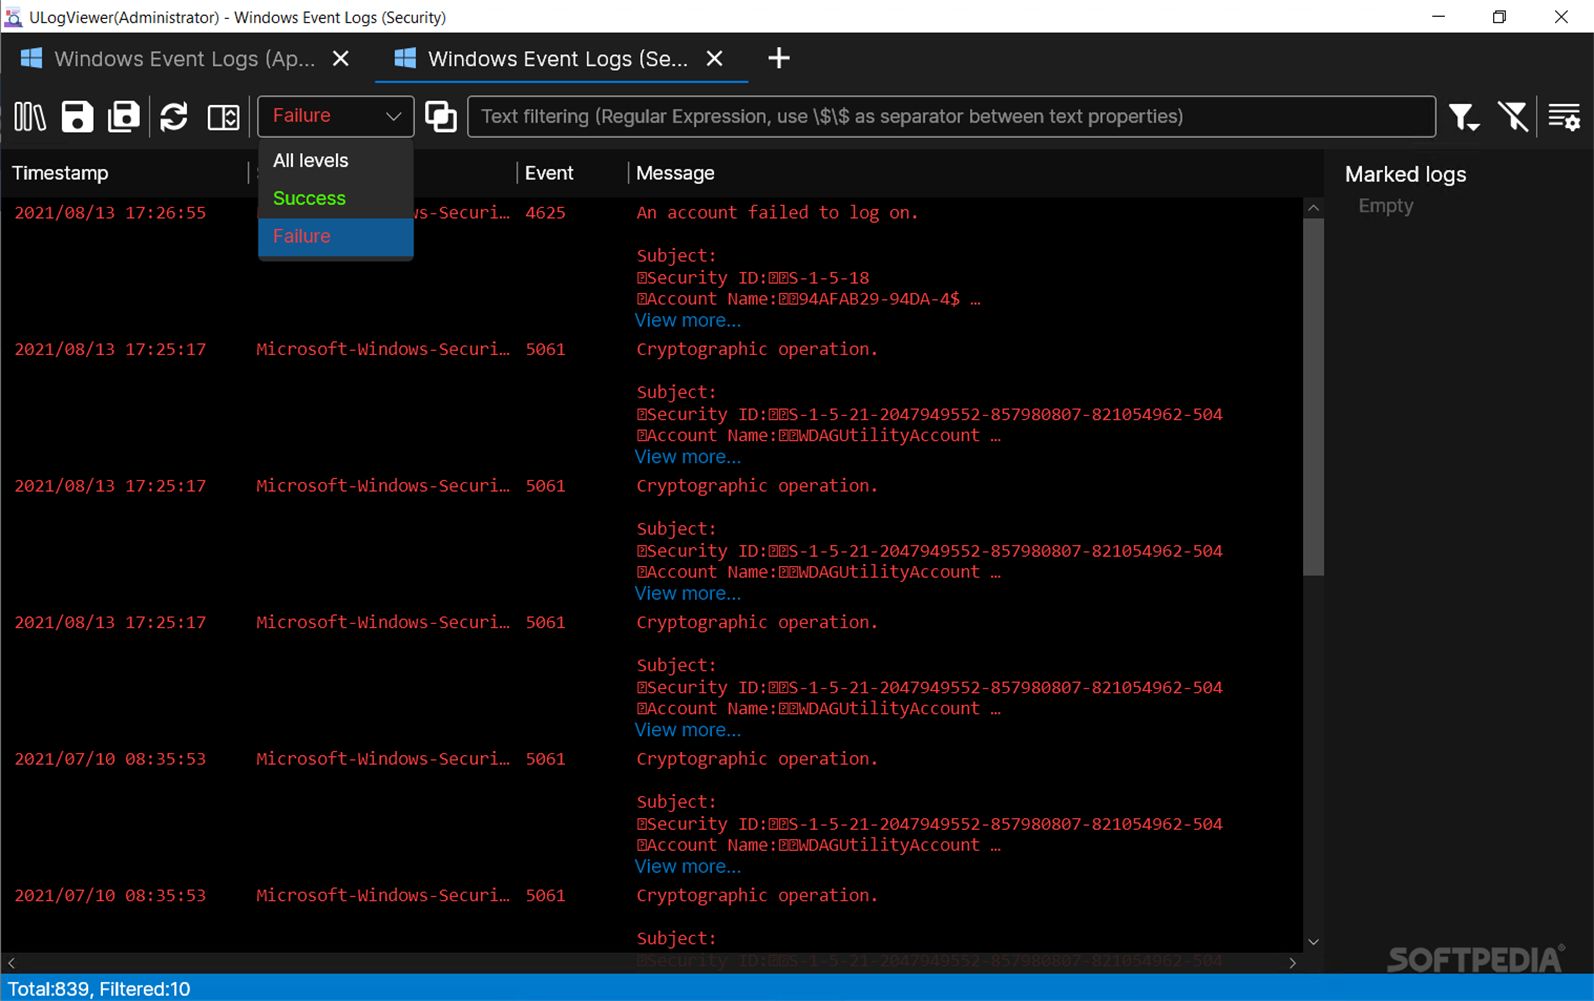Clear filters with the crossed funnel icon
1594x1001 pixels.
[x=1514, y=117]
